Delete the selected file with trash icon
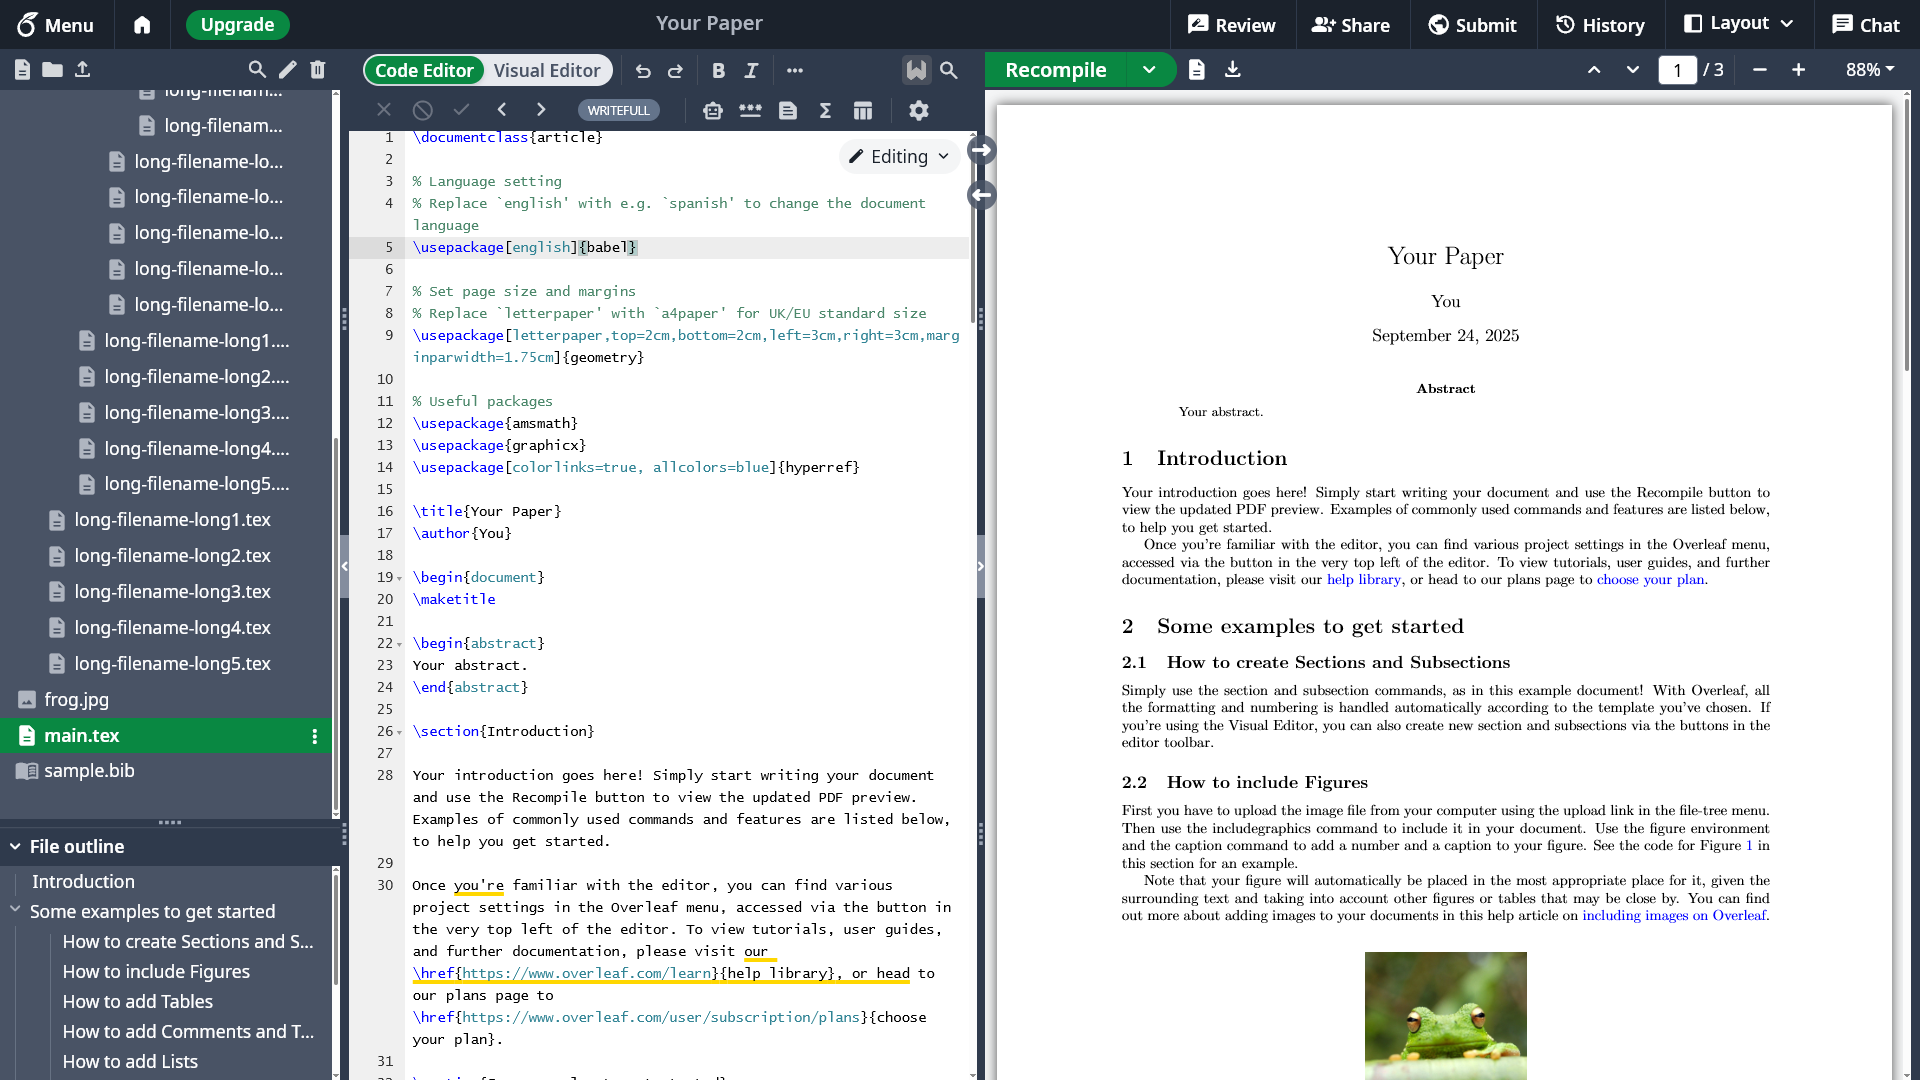The image size is (1920, 1080). 318,70
